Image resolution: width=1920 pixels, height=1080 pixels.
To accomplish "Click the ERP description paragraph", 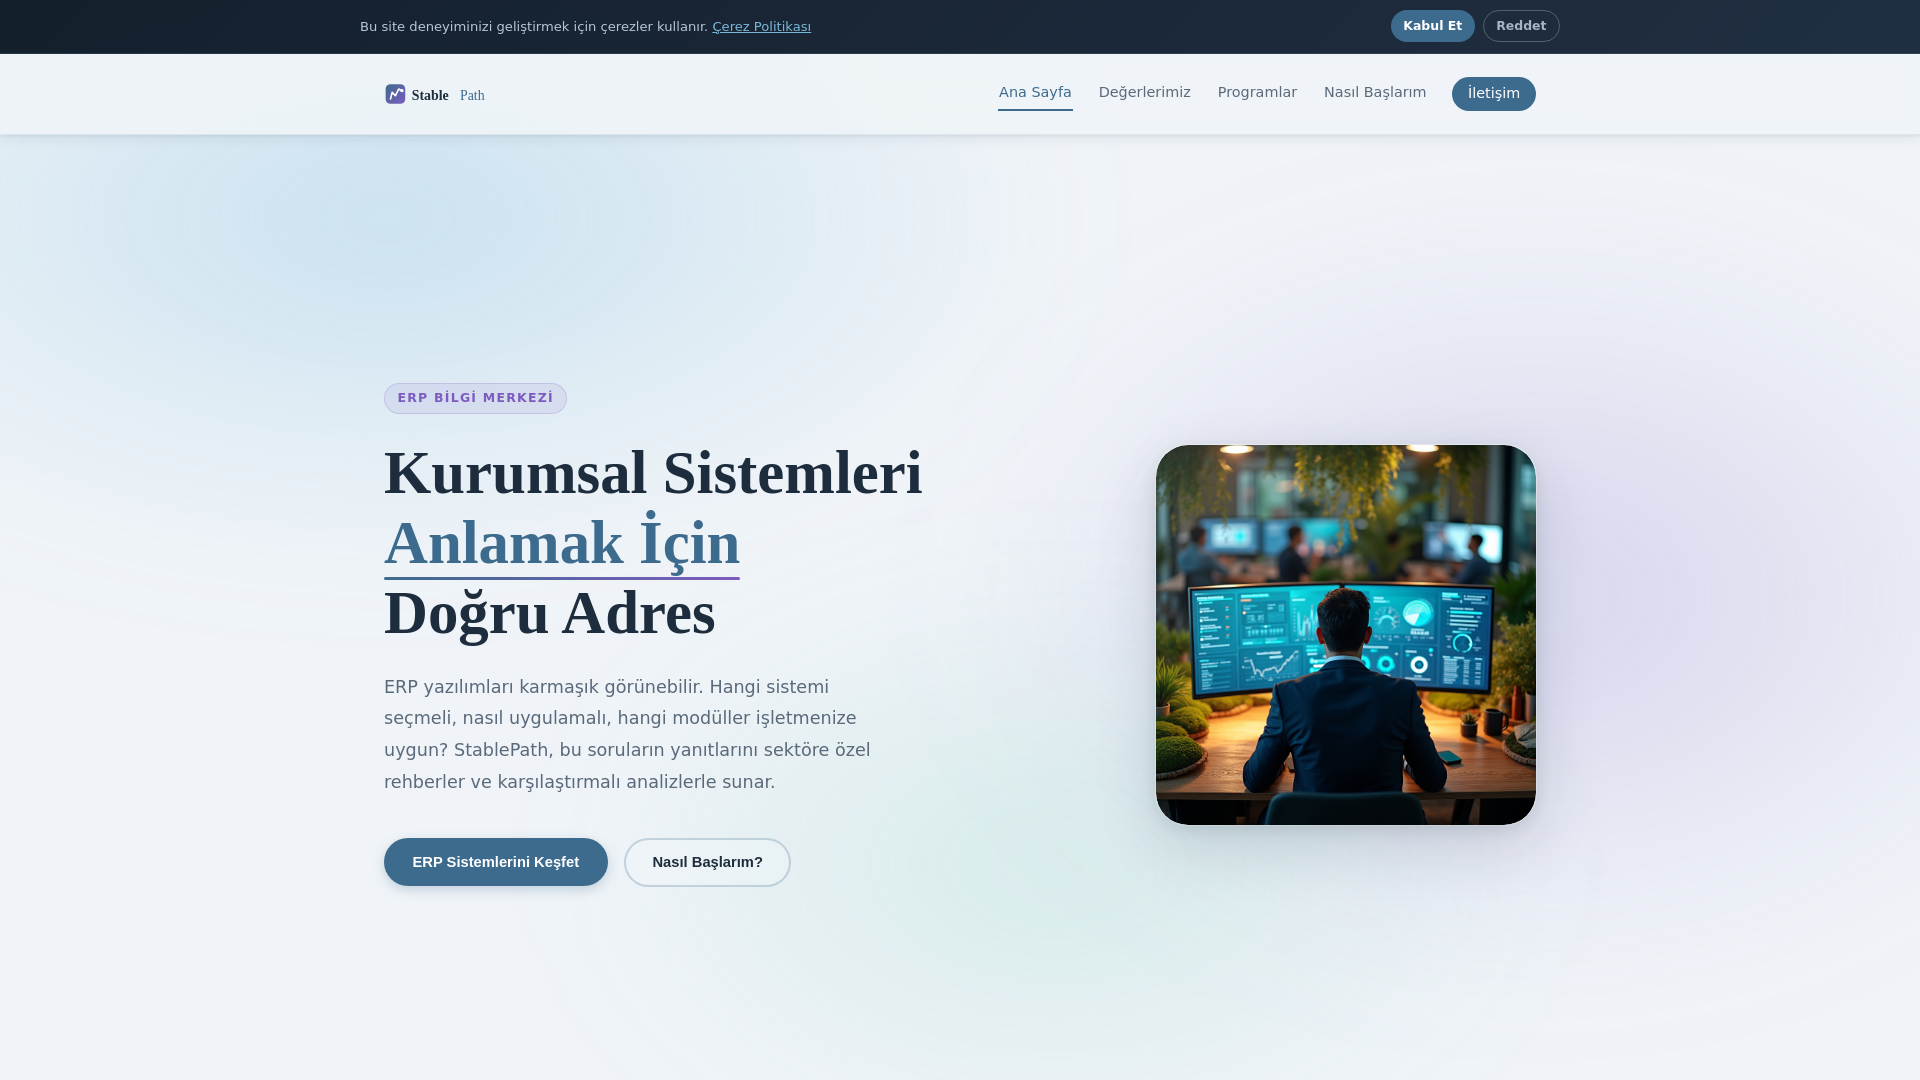I will [627, 734].
